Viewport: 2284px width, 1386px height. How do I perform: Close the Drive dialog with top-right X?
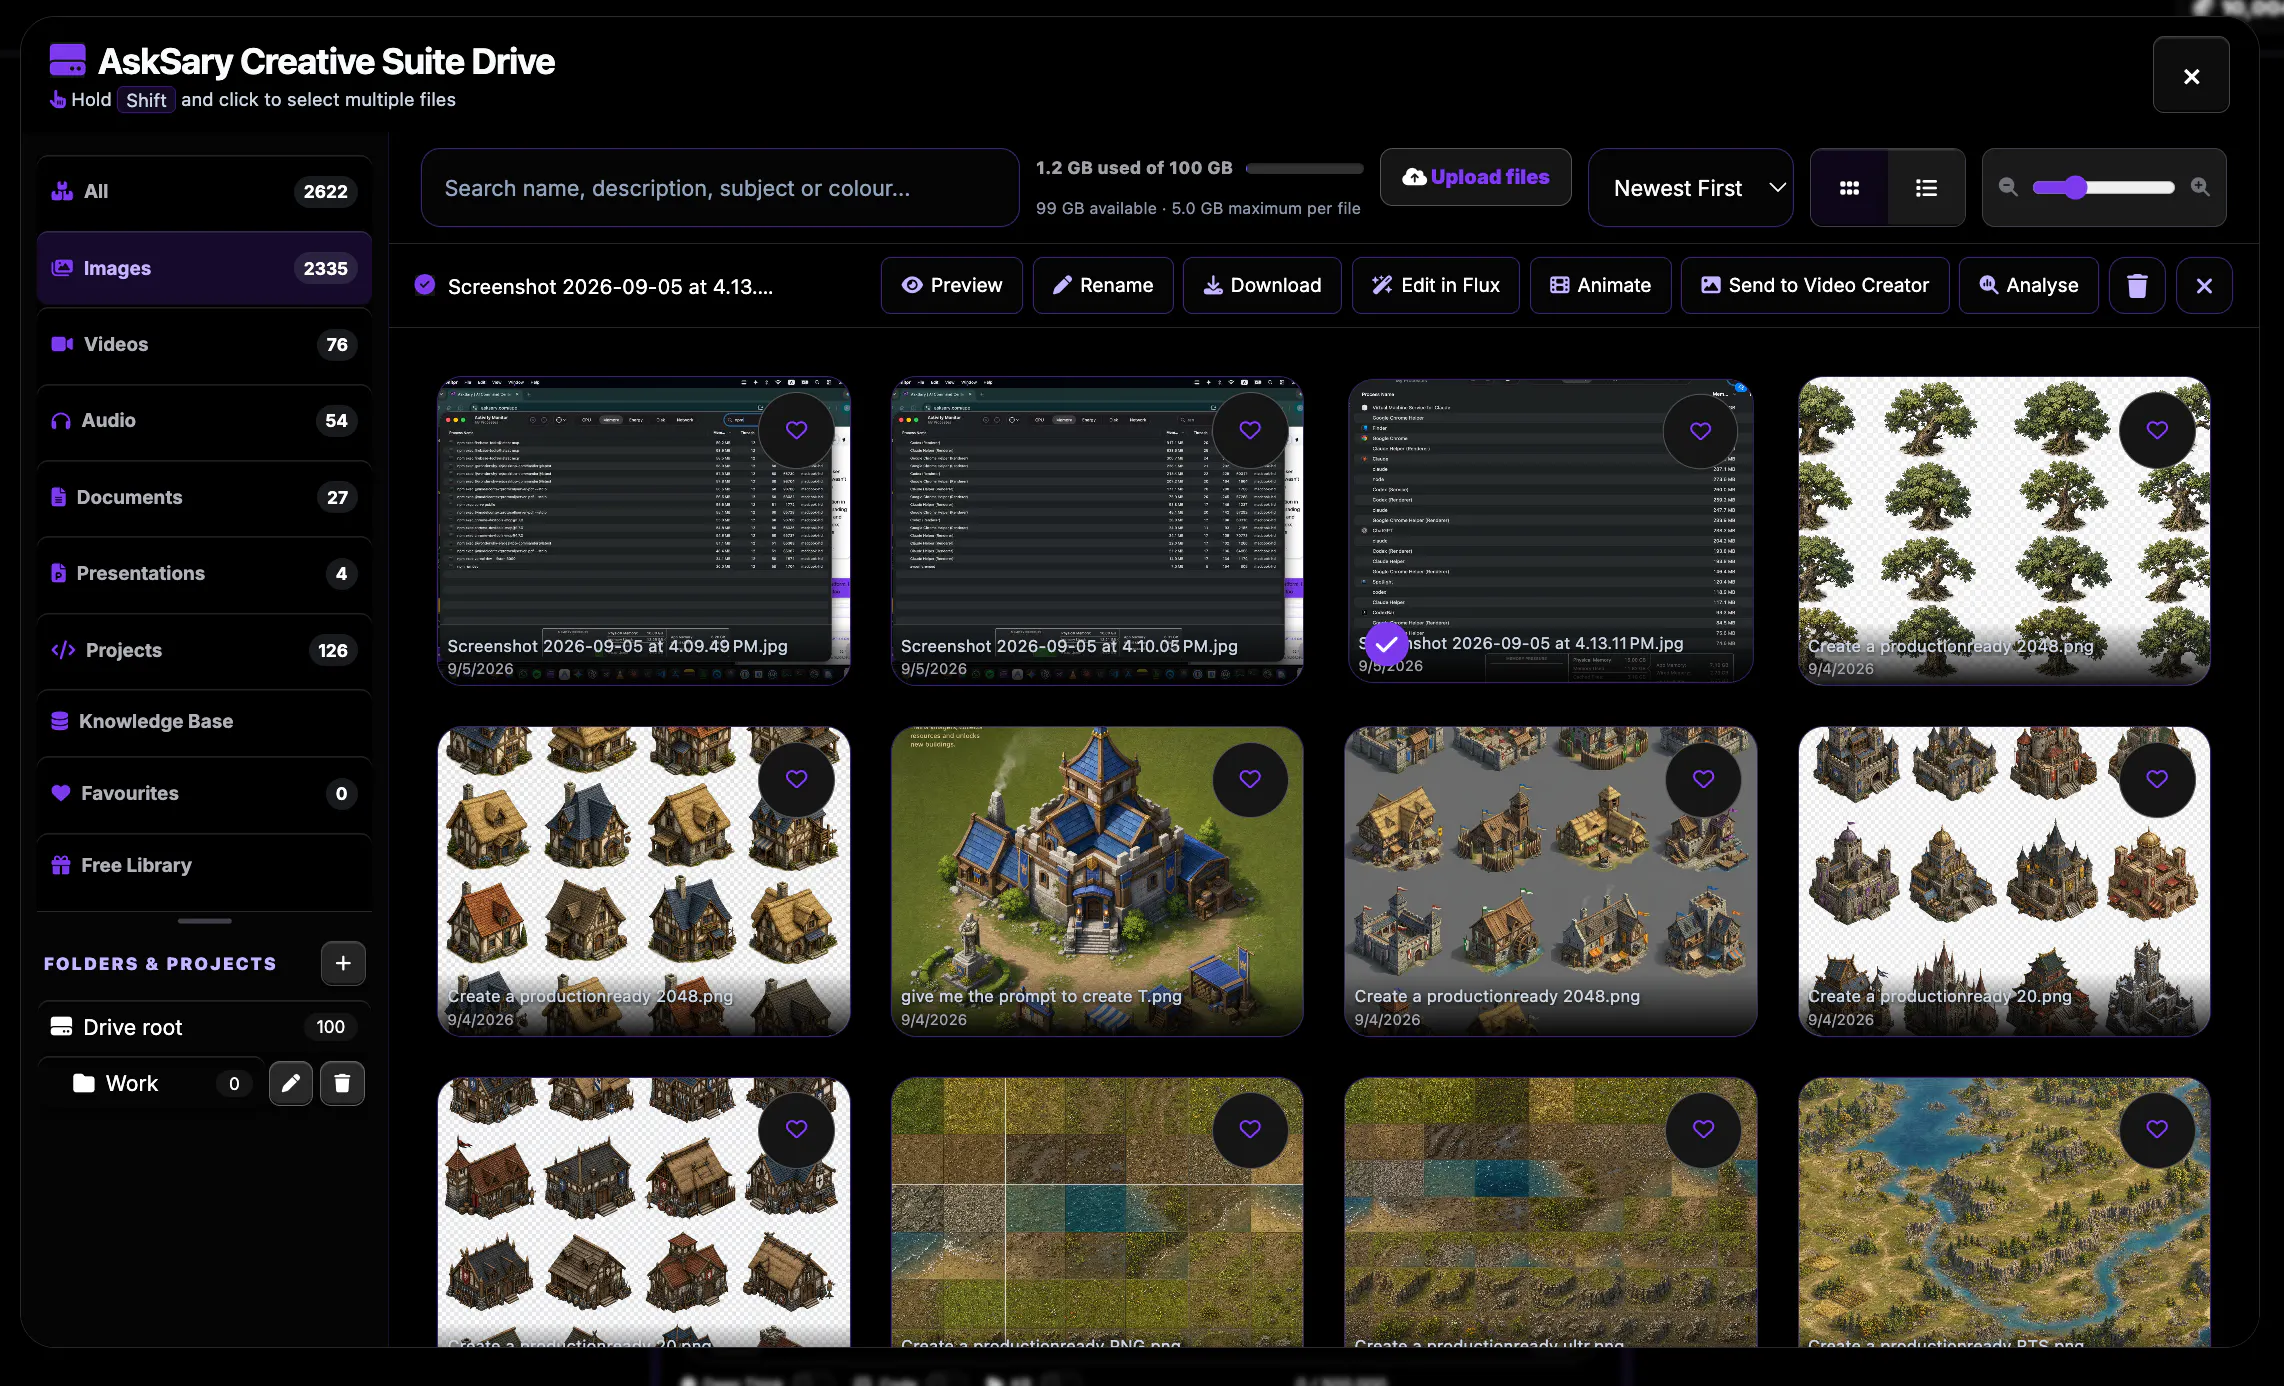(x=2191, y=76)
